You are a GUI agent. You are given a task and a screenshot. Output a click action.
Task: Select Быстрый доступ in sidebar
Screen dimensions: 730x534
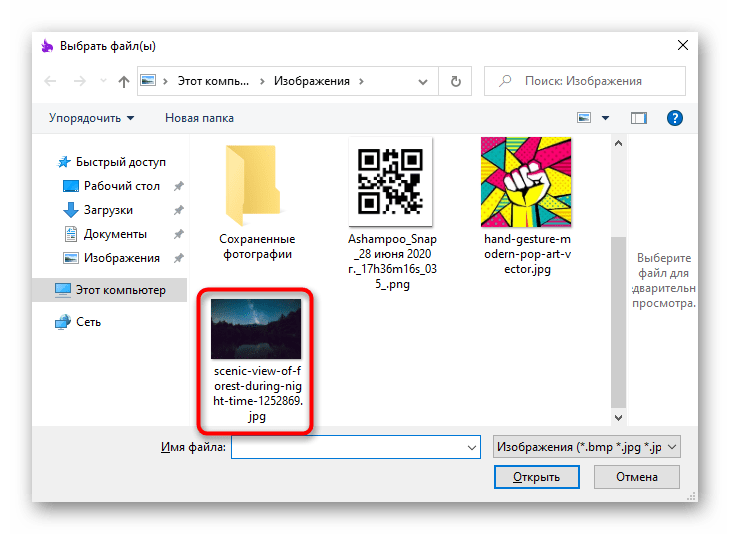pyautogui.click(x=111, y=162)
